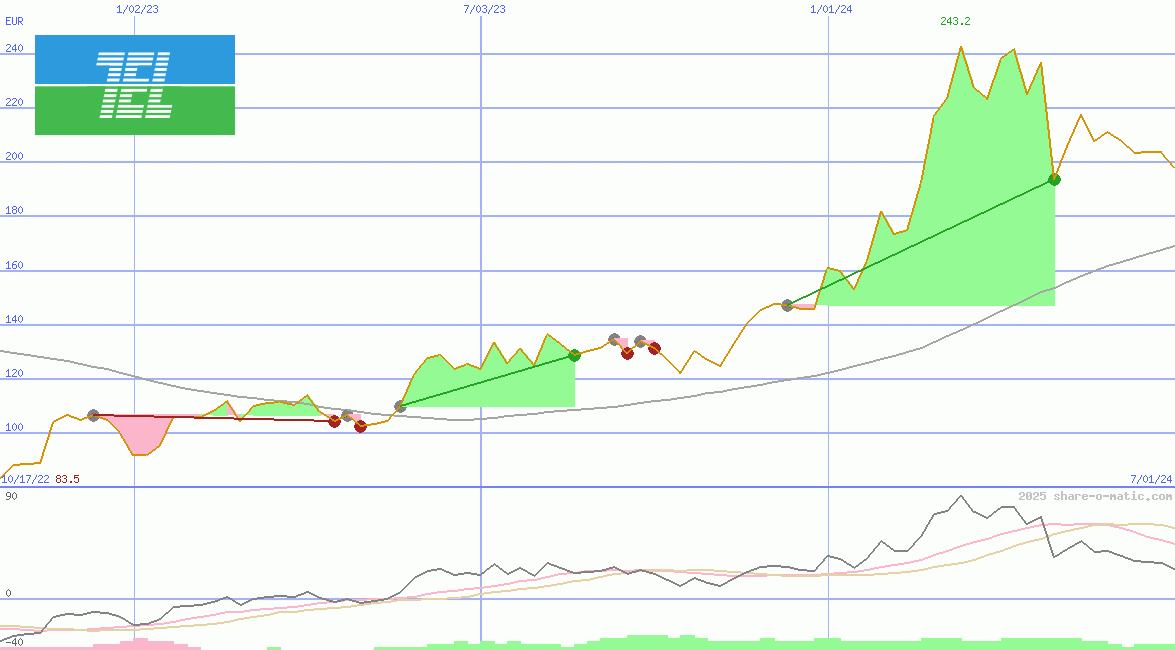Click the blue TCI logo block
The image size is (1175, 650).
pyautogui.click(x=134, y=60)
